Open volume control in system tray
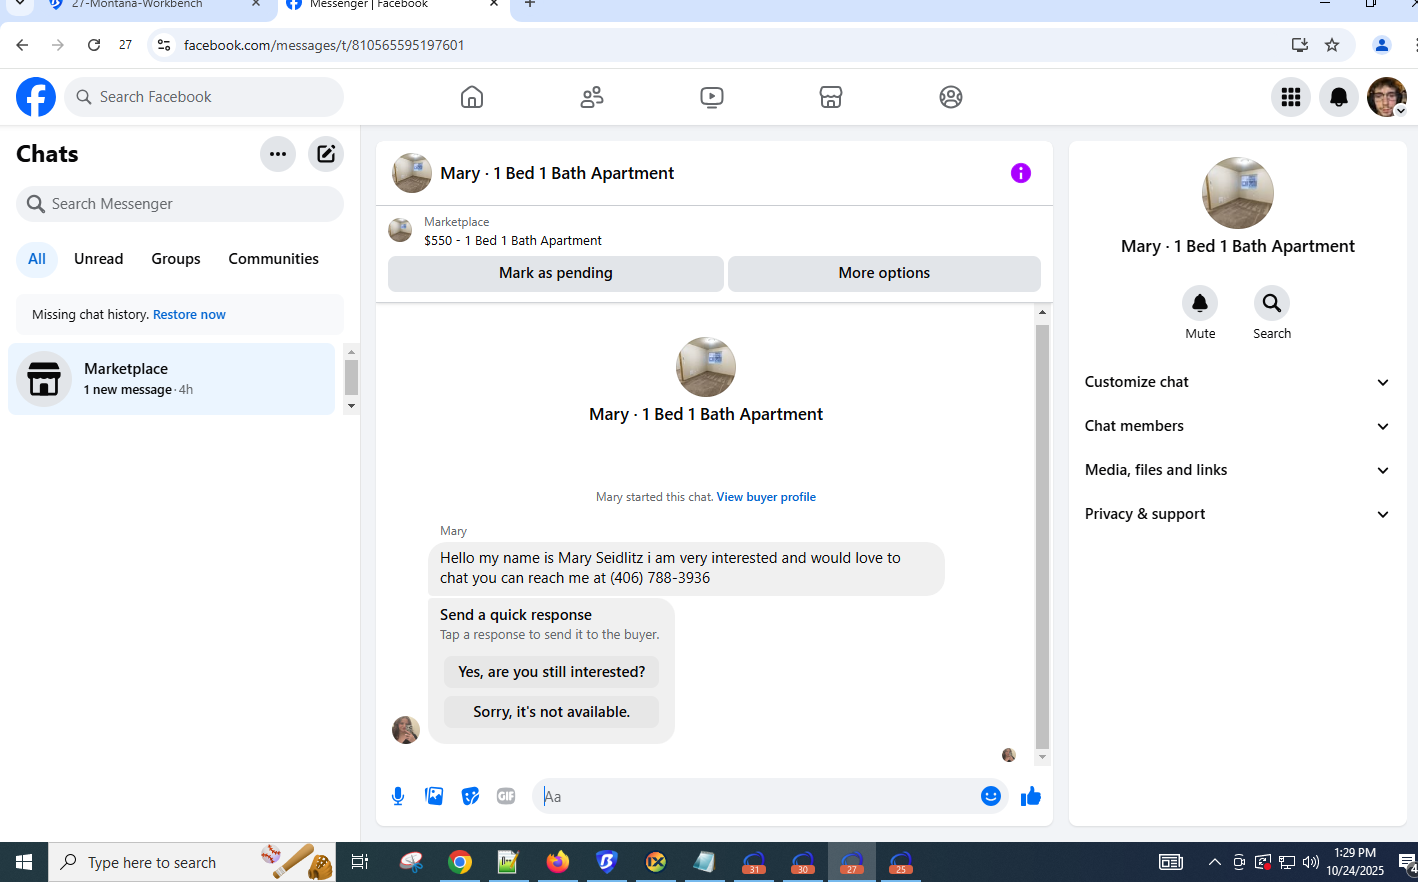The image size is (1418, 882). click(1311, 862)
